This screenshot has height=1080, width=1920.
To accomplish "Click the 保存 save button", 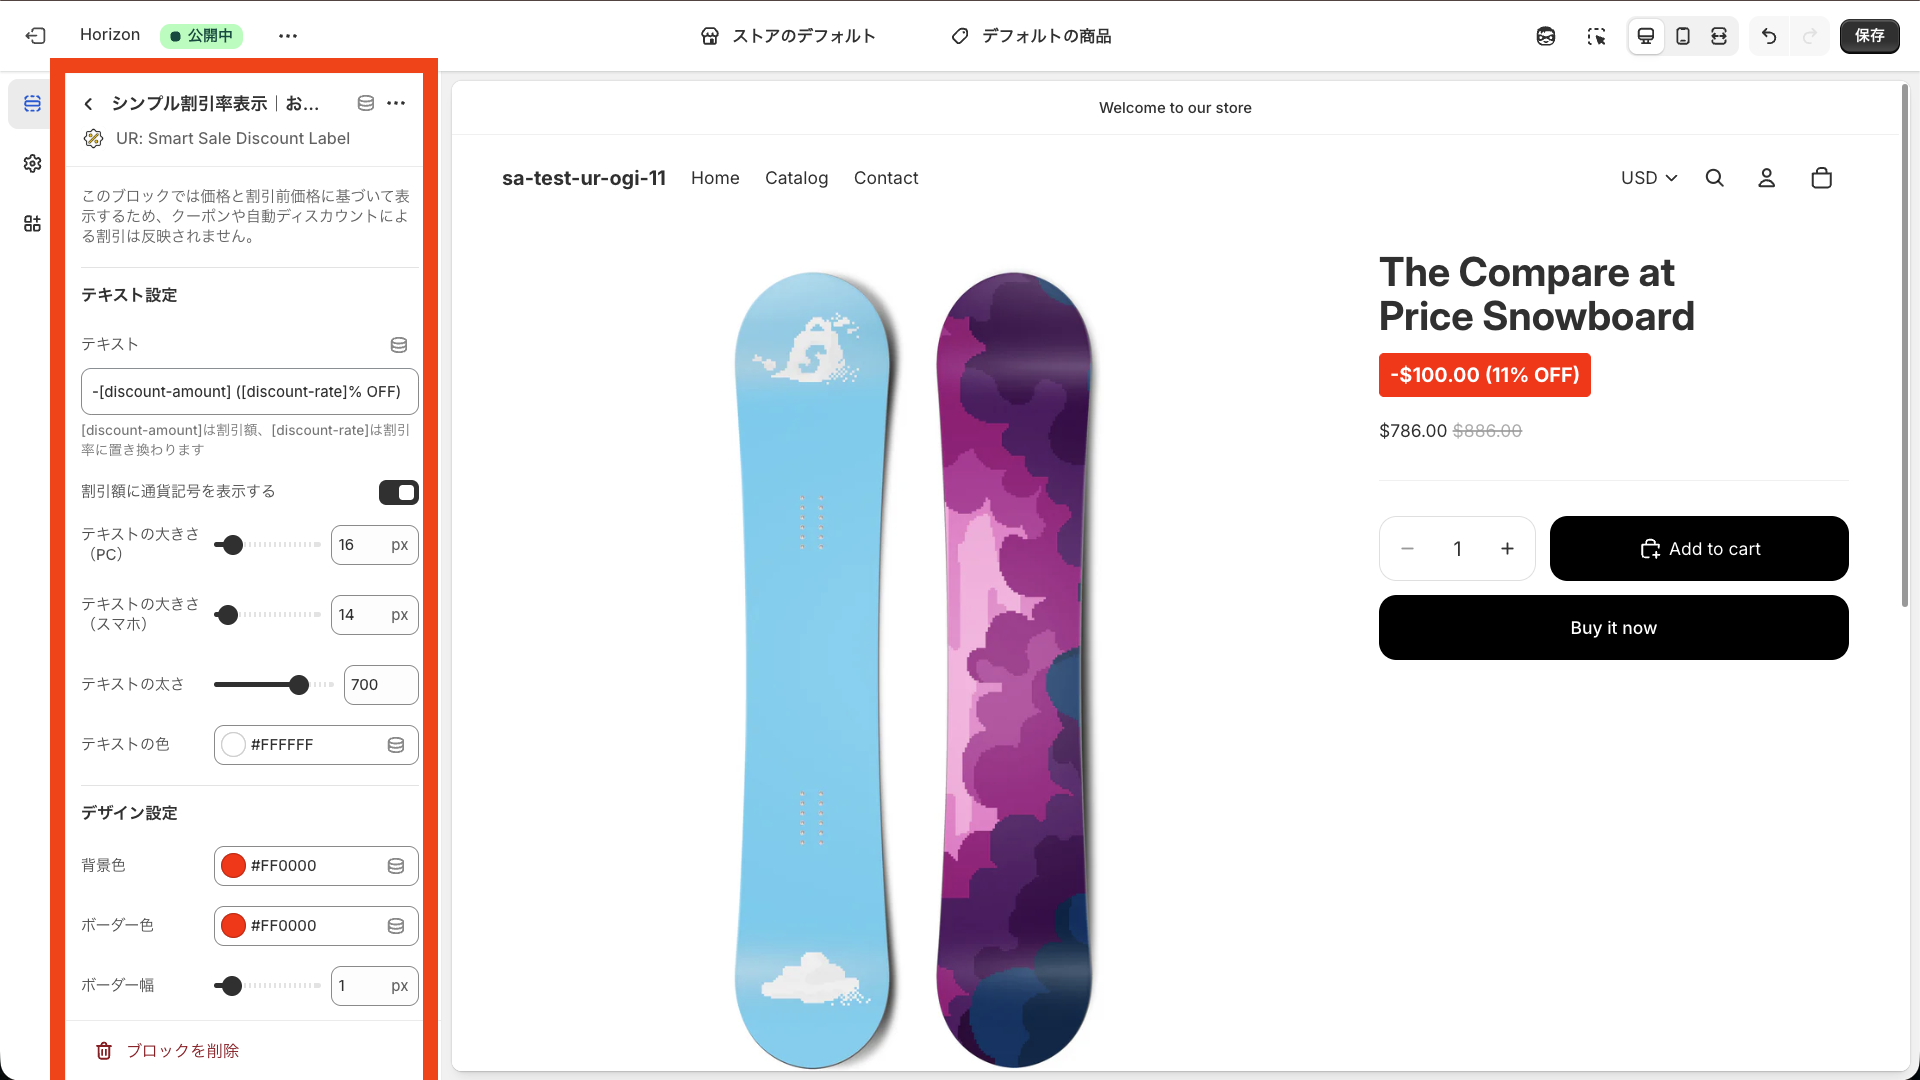I will 1869,36.
